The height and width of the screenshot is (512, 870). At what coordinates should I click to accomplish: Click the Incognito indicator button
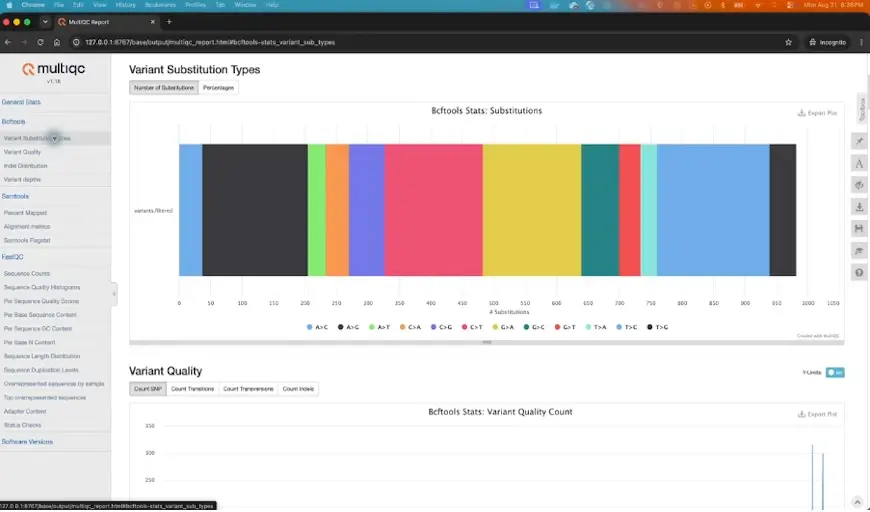827,42
